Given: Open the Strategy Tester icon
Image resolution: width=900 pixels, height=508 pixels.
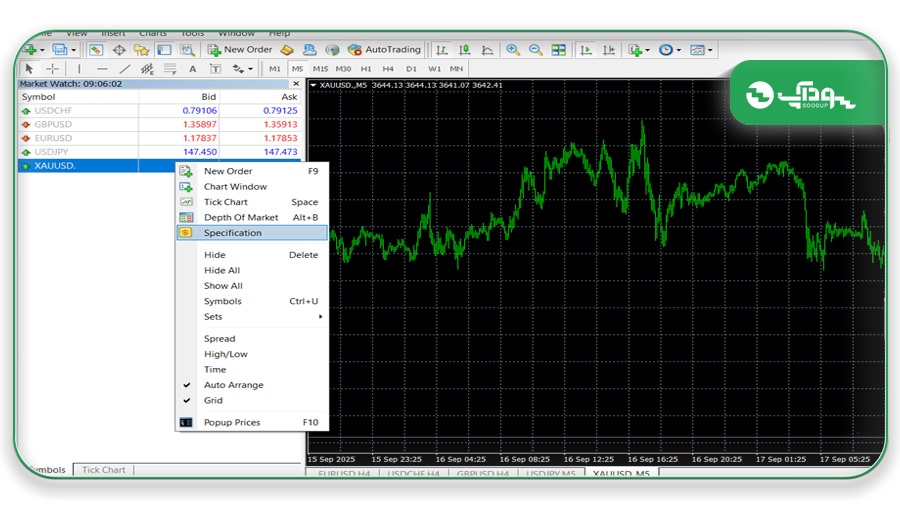Looking at the screenshot, I should click(187, 50).
